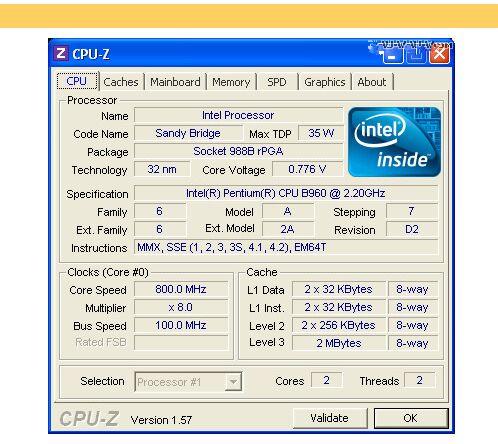Minimize the CPU-Z window

click(392, 55)
